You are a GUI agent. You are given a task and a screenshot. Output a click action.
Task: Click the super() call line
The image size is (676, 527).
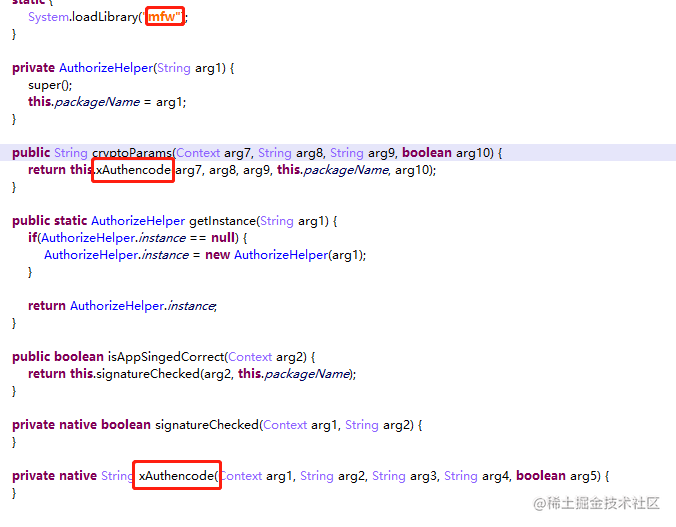coord(50,85)
